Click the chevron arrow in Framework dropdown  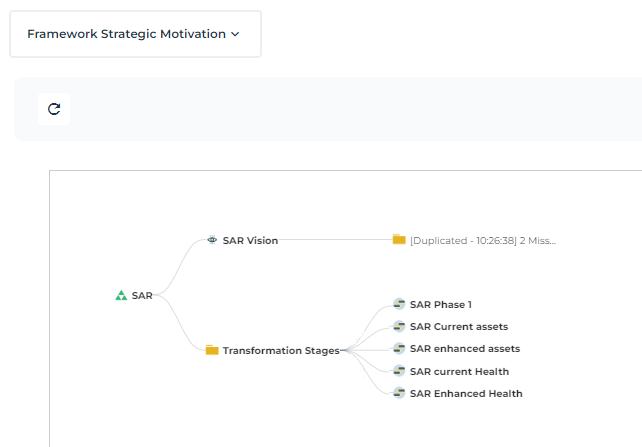coord(235,34)
